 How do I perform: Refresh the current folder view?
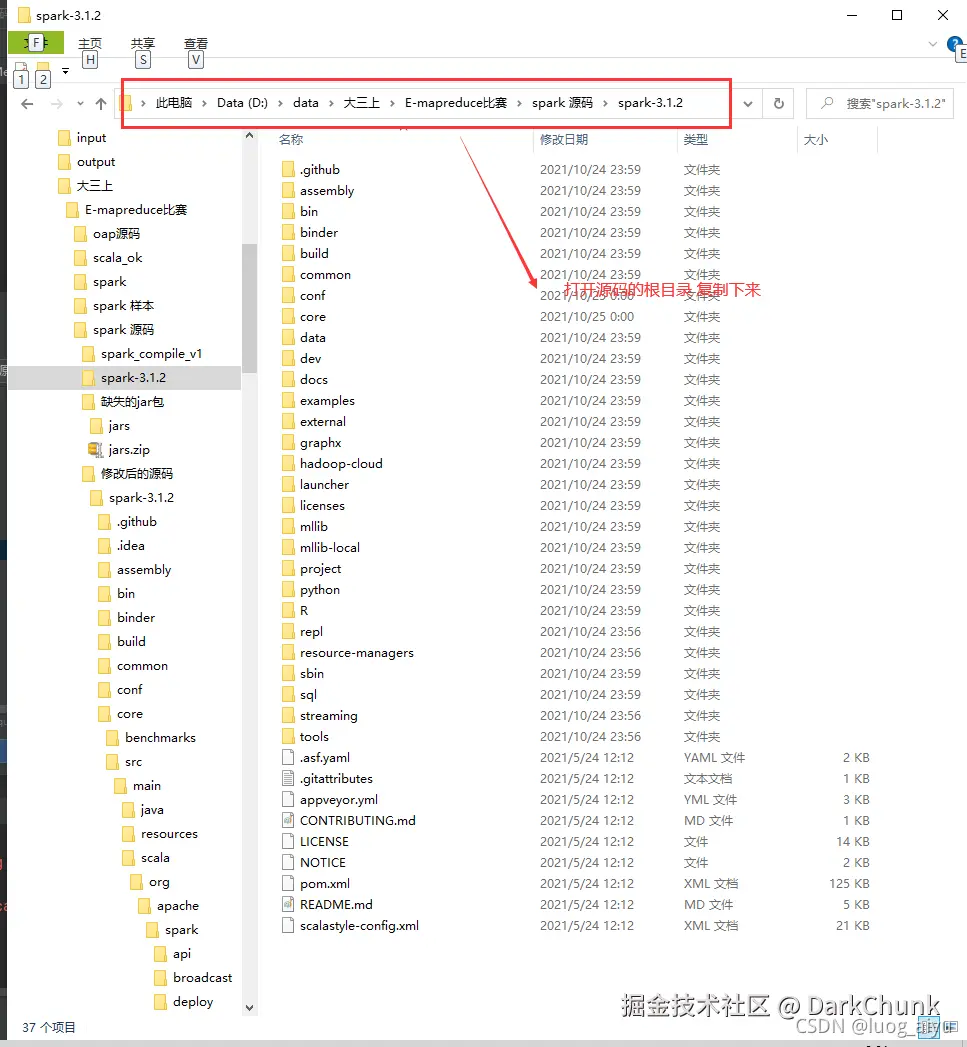(x=779, y=103)
